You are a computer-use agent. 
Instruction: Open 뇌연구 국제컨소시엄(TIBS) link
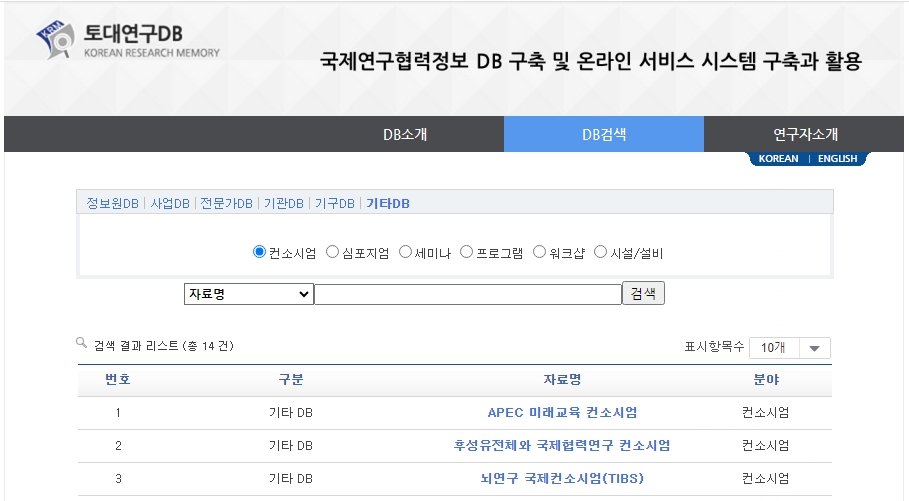pyautogui.click(x=561, y=478)
